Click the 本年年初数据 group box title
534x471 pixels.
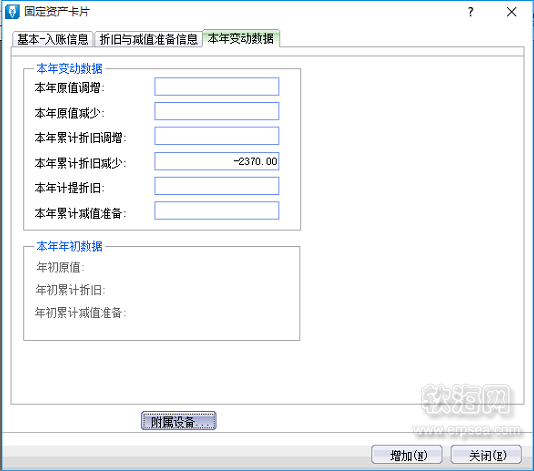[69, 246]
